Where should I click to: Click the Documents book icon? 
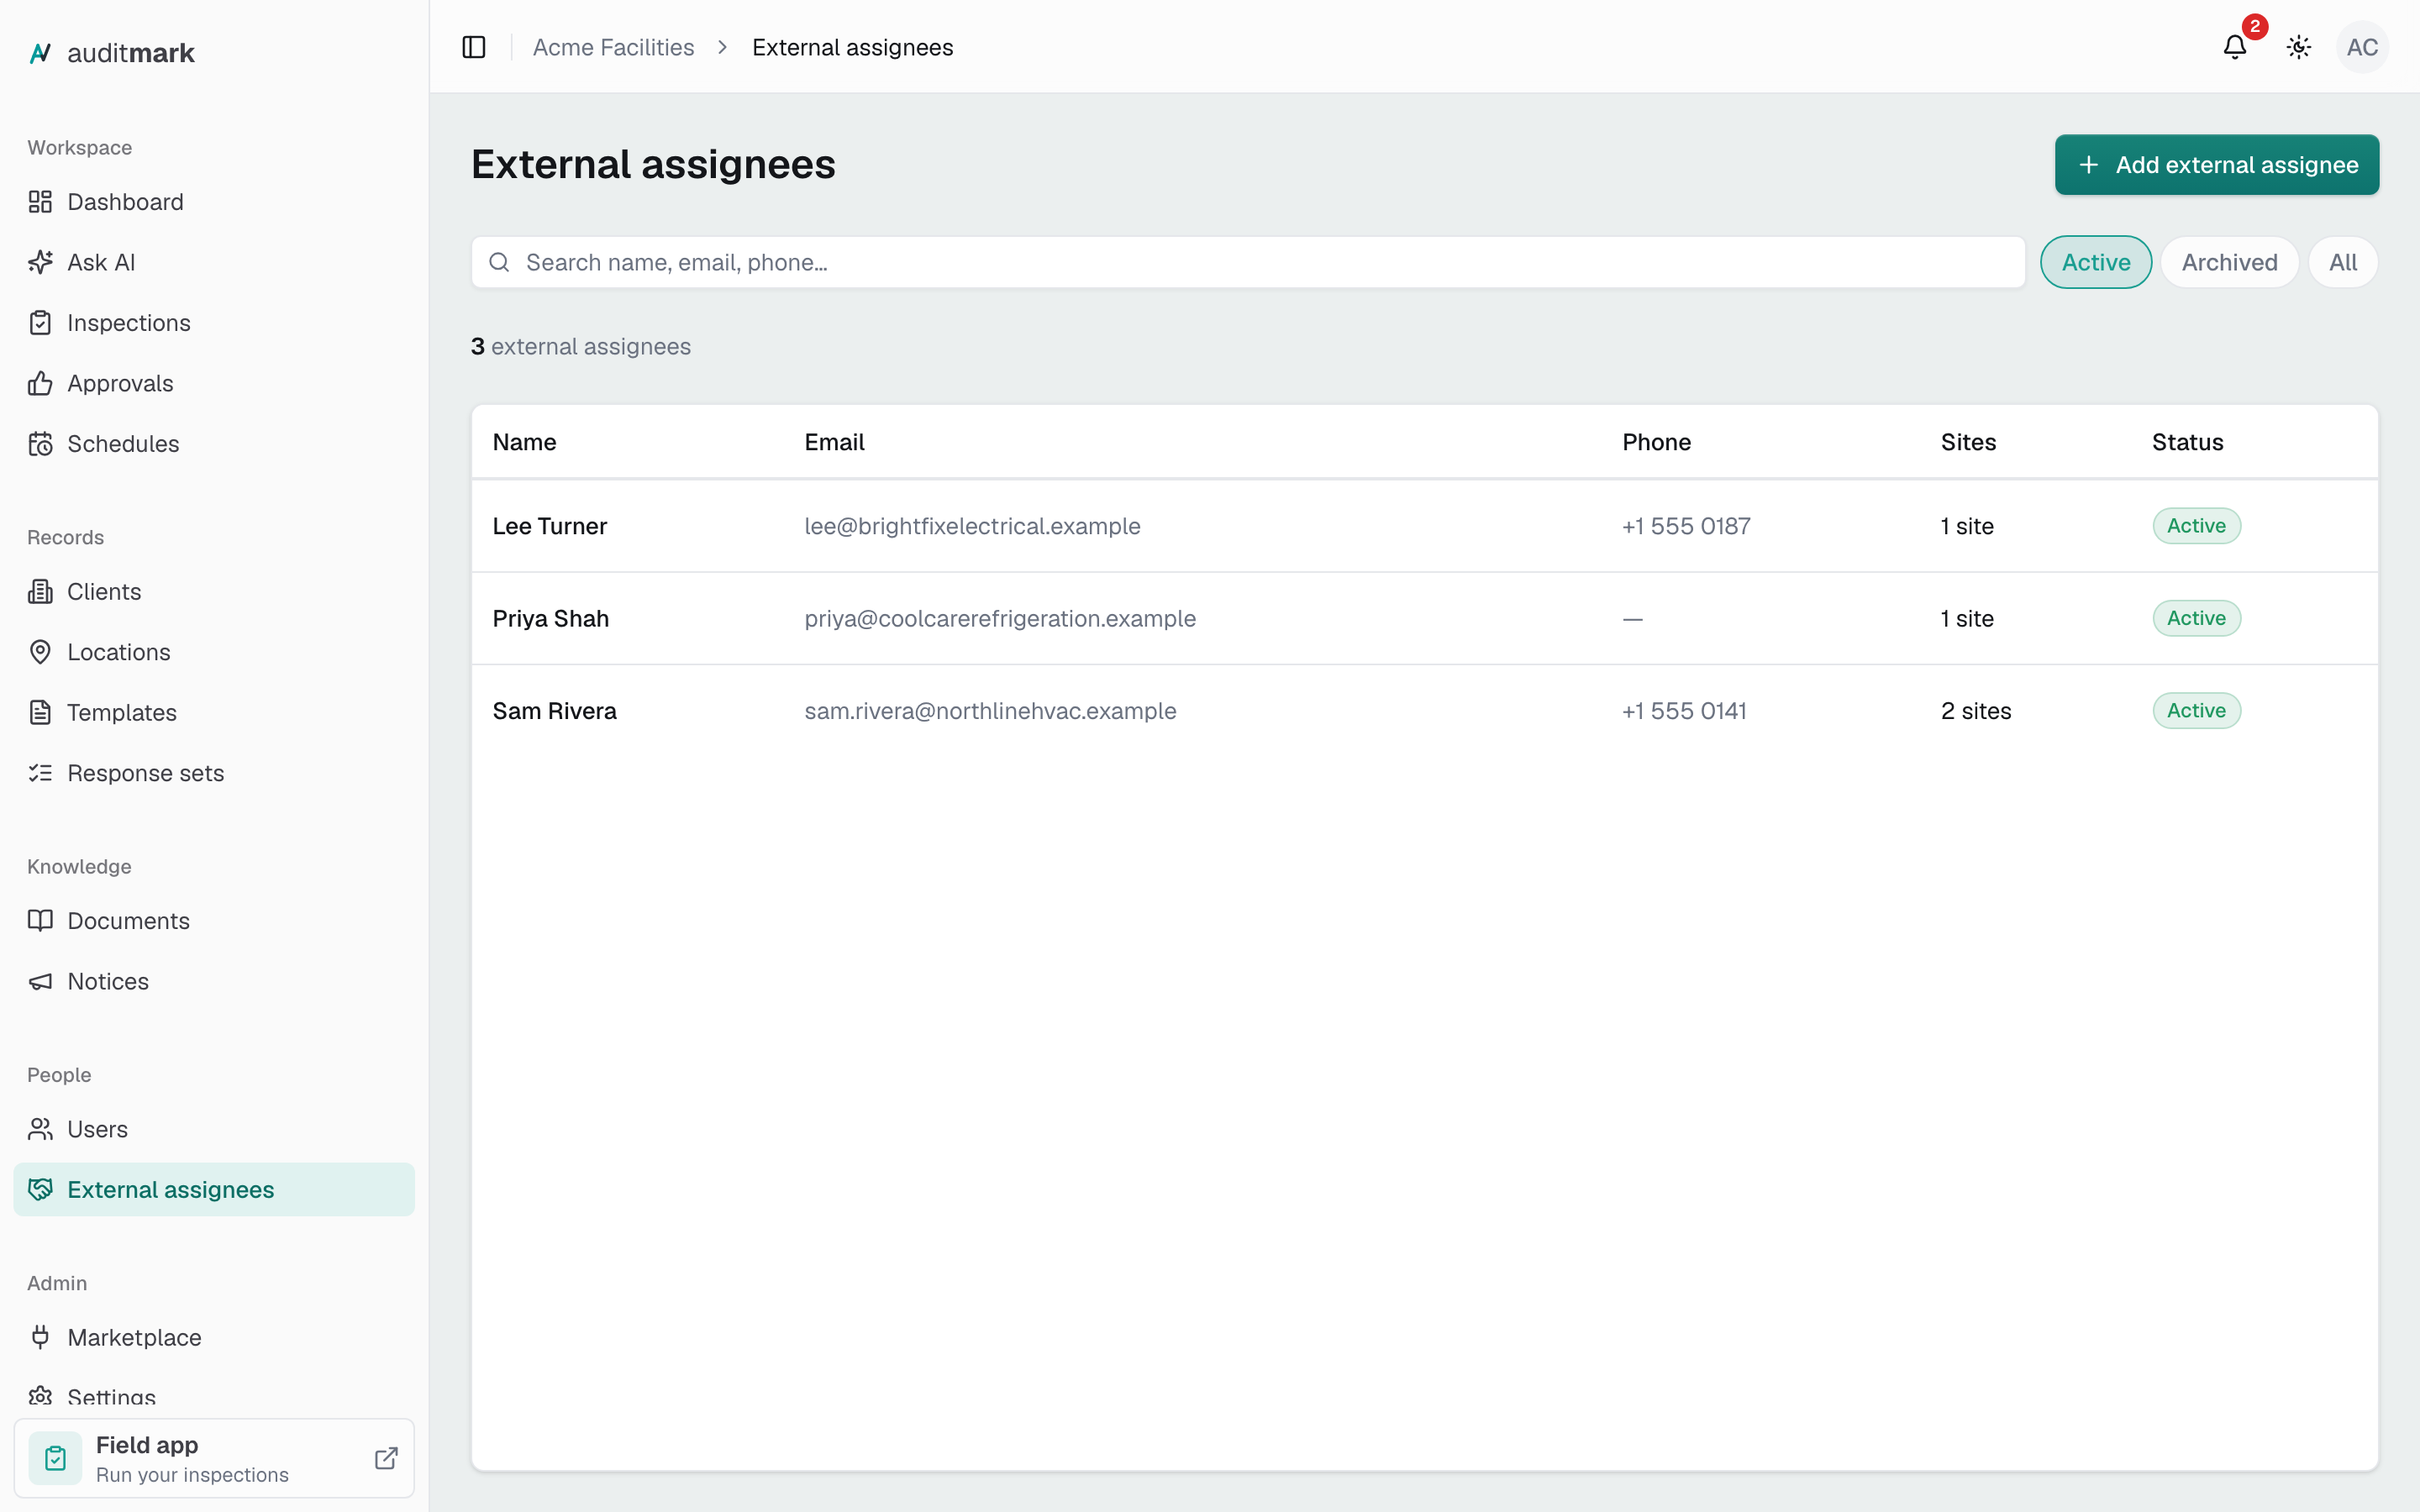[x=40, y=921]
